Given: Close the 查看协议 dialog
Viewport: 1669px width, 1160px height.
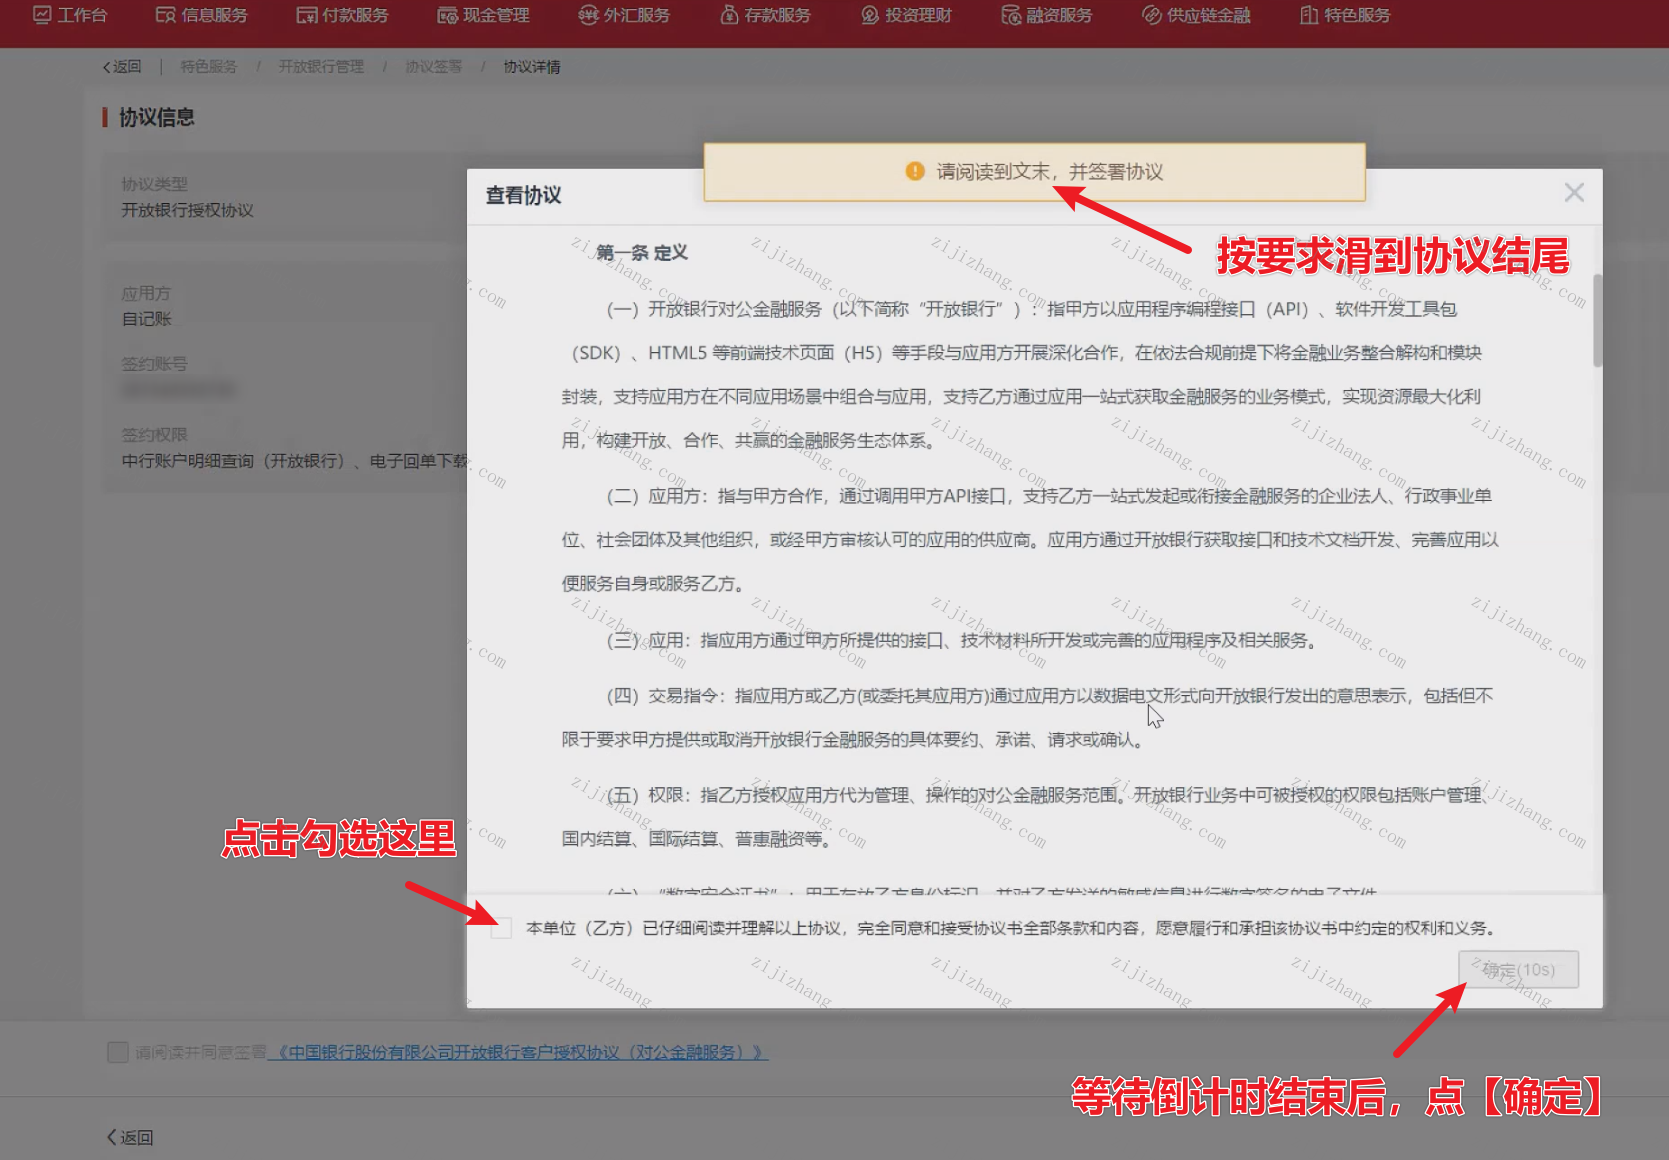Looking at the screenshot, I should (x=1574, y=193).
